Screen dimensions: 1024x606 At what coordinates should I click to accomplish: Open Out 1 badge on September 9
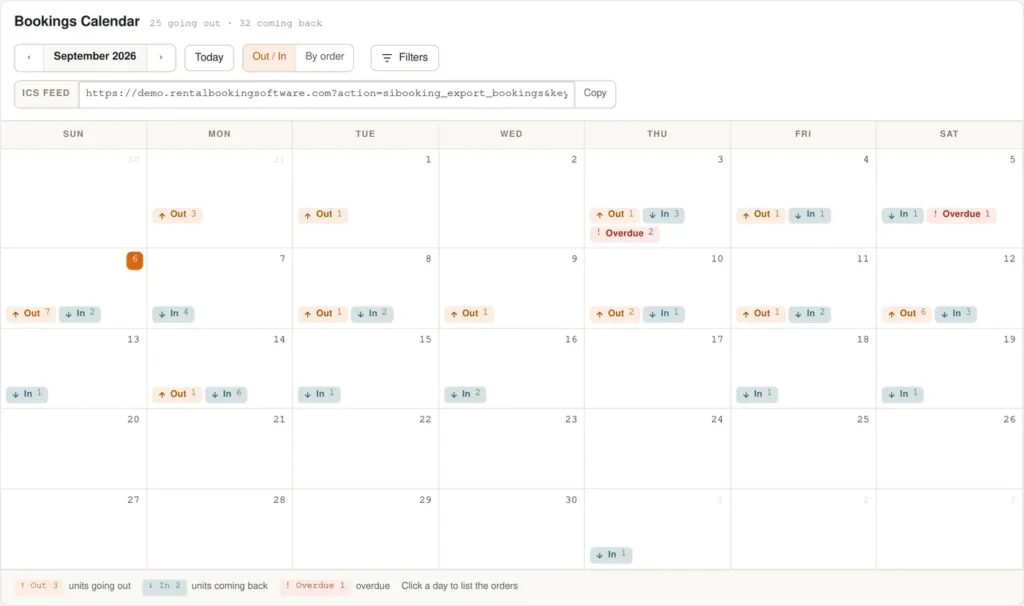[x=469, y=313]
